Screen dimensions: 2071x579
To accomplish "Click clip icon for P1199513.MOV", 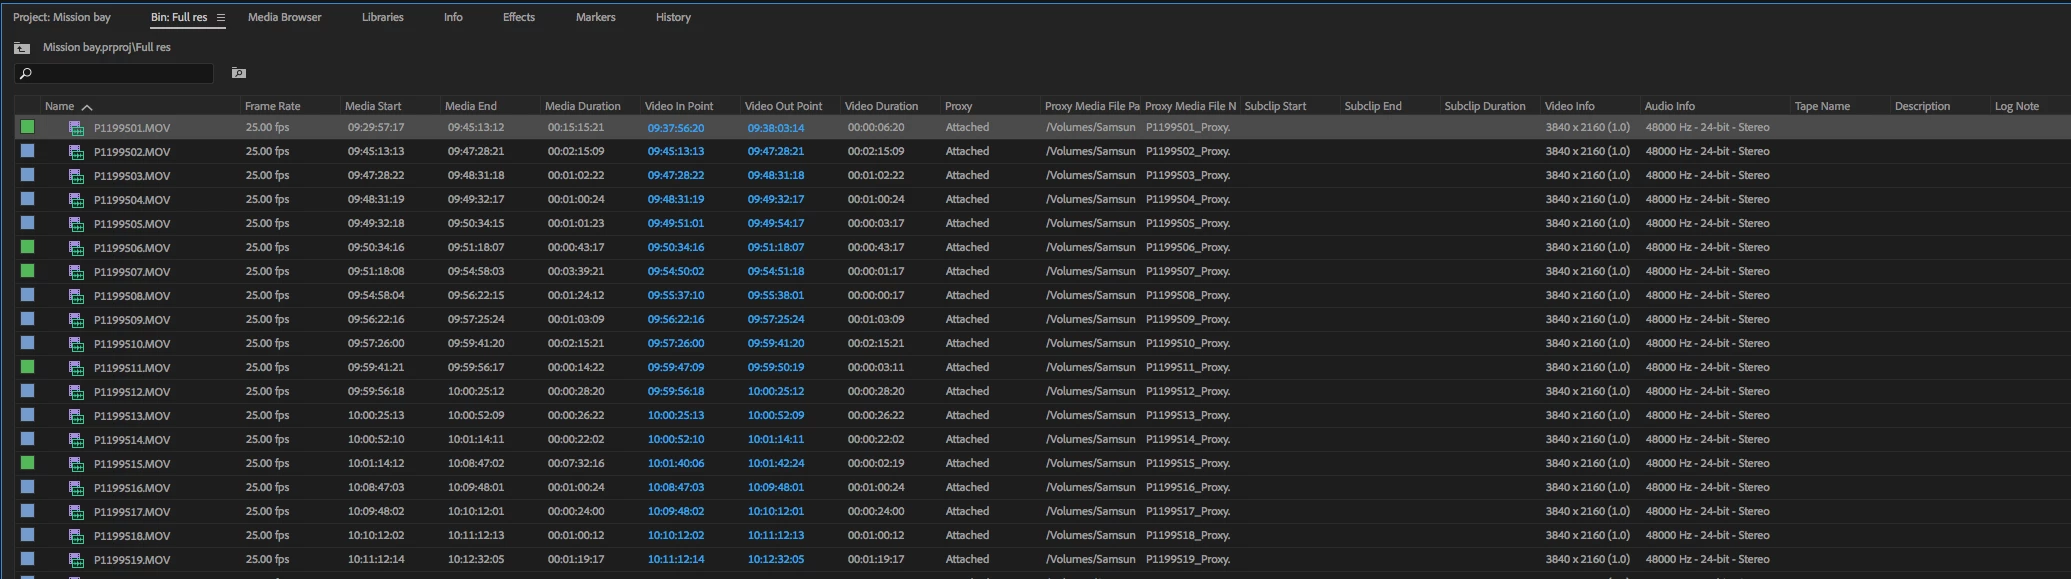I will 76,416.
